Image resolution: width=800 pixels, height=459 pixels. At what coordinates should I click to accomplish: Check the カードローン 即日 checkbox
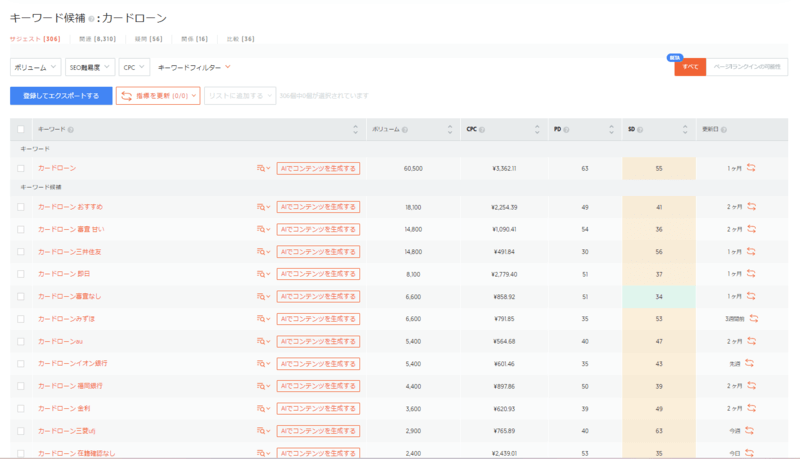[x=21, y=274]
